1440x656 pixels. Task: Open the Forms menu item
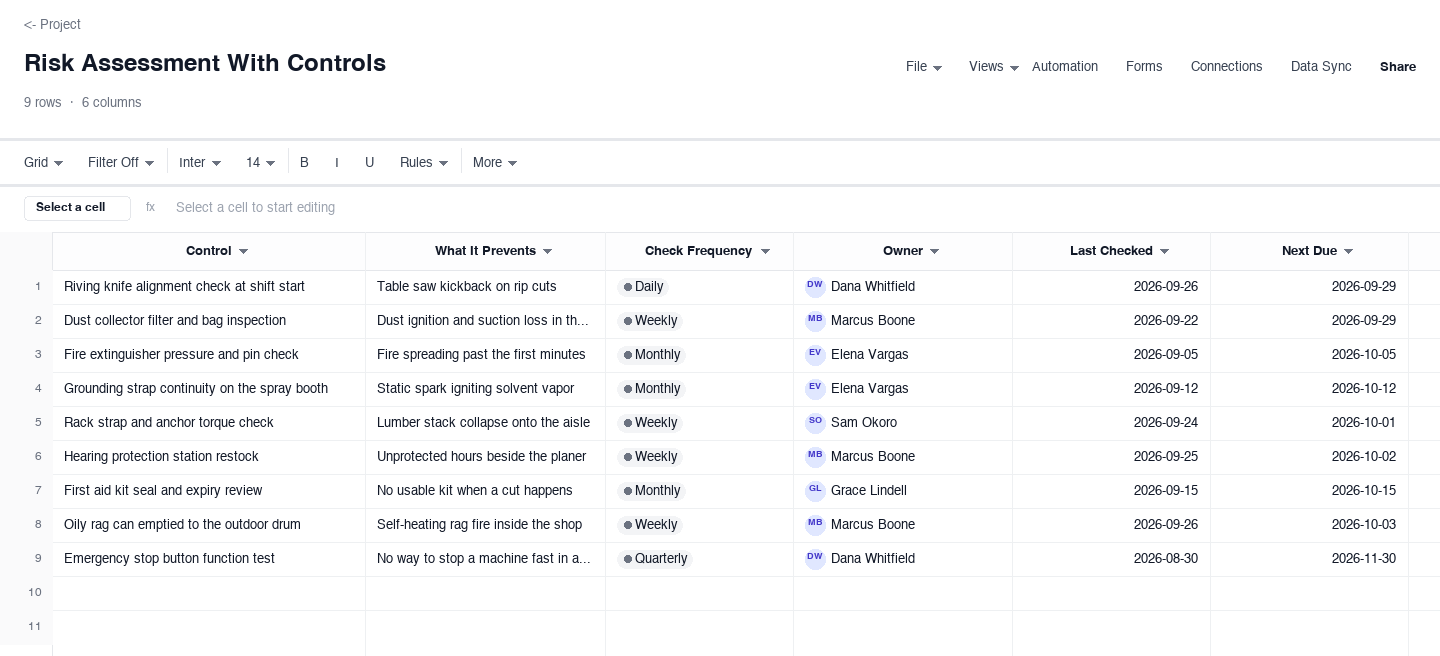1144,67
